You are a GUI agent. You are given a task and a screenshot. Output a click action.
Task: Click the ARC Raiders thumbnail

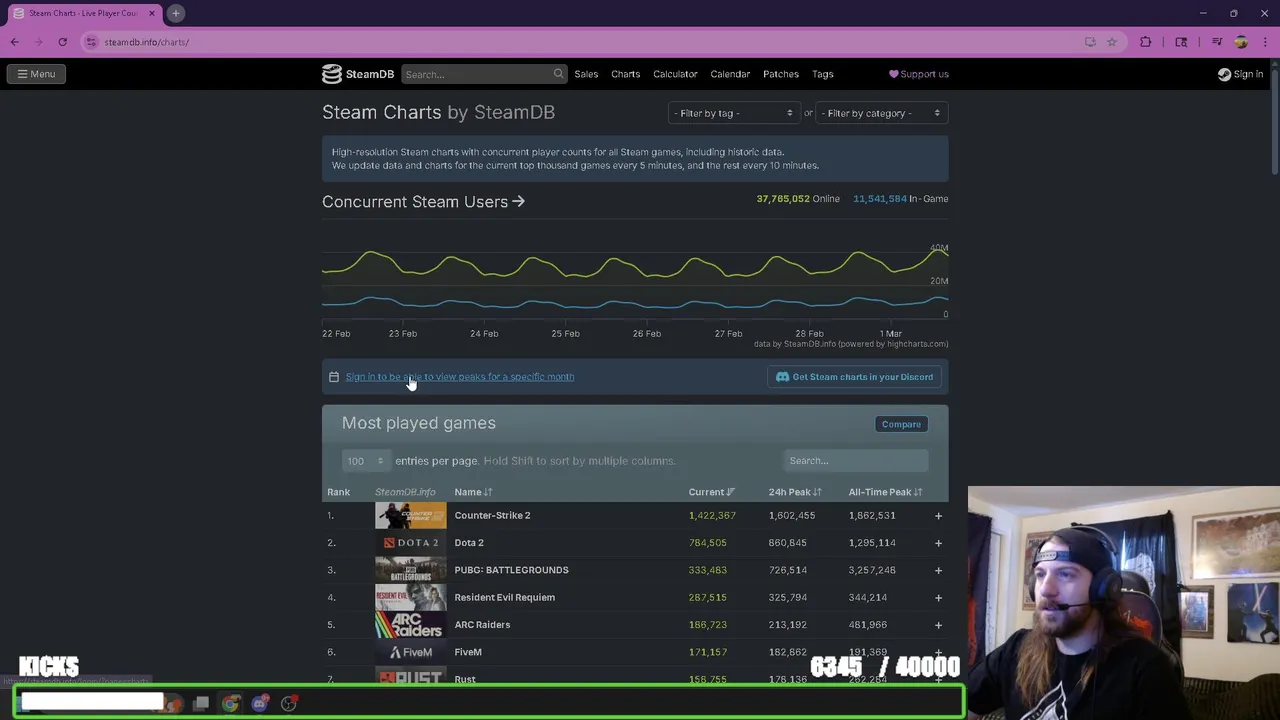tap(410, 625)
